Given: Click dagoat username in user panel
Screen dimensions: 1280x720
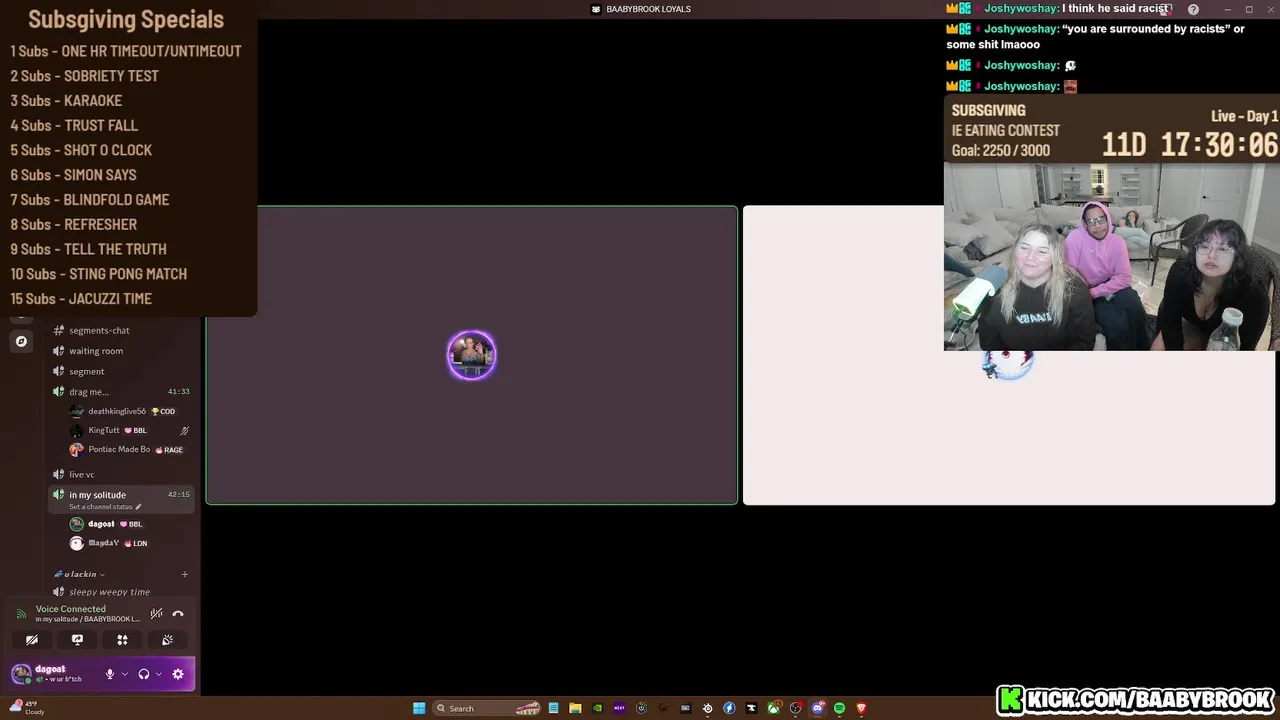Looking at the screenshot, I should [x=50, y=669].
